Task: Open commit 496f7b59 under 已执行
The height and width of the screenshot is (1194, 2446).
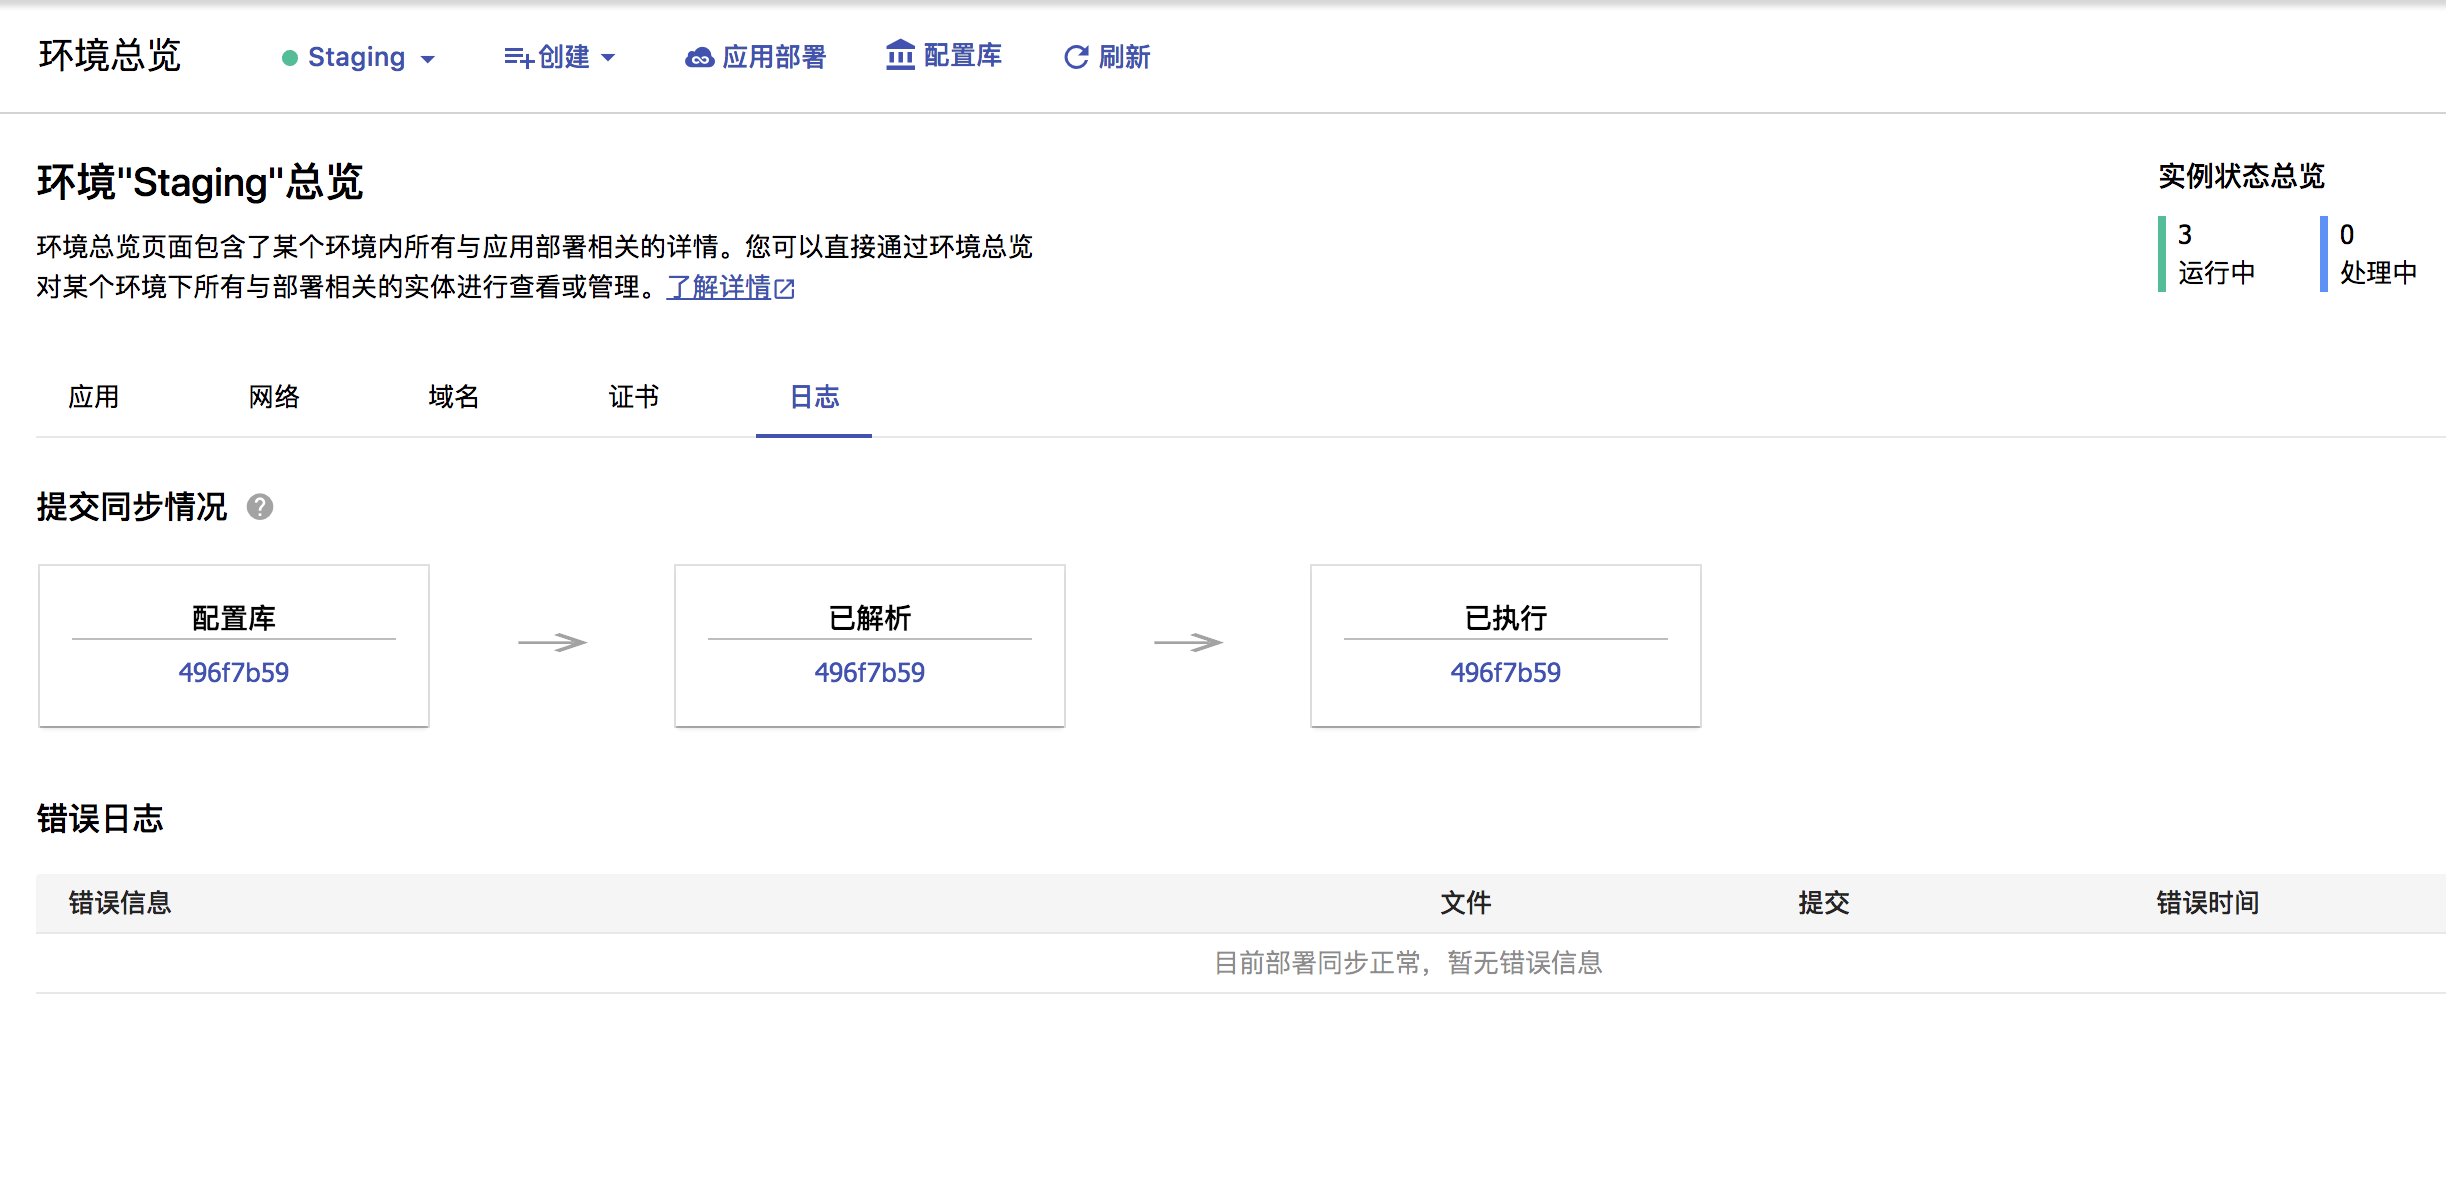Action: (1506, 672)
